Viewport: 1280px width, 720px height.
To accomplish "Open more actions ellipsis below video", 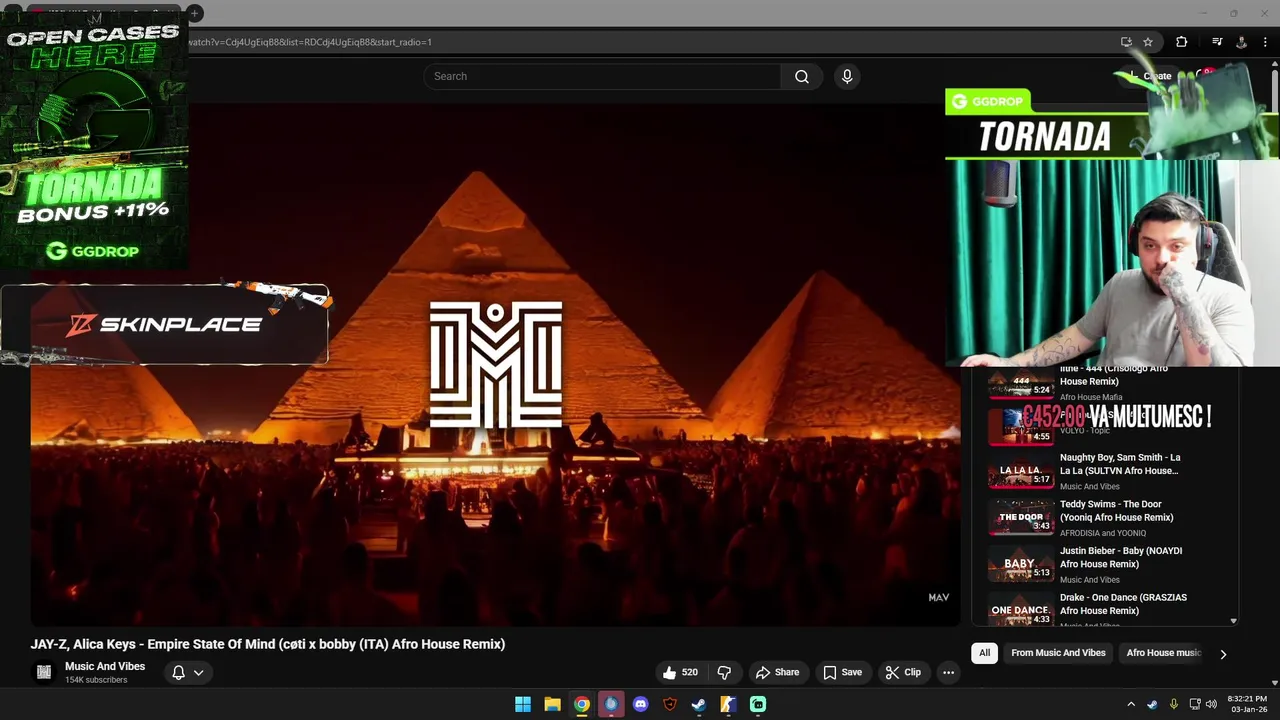I will pyautogui.click(x=948, y=672).
